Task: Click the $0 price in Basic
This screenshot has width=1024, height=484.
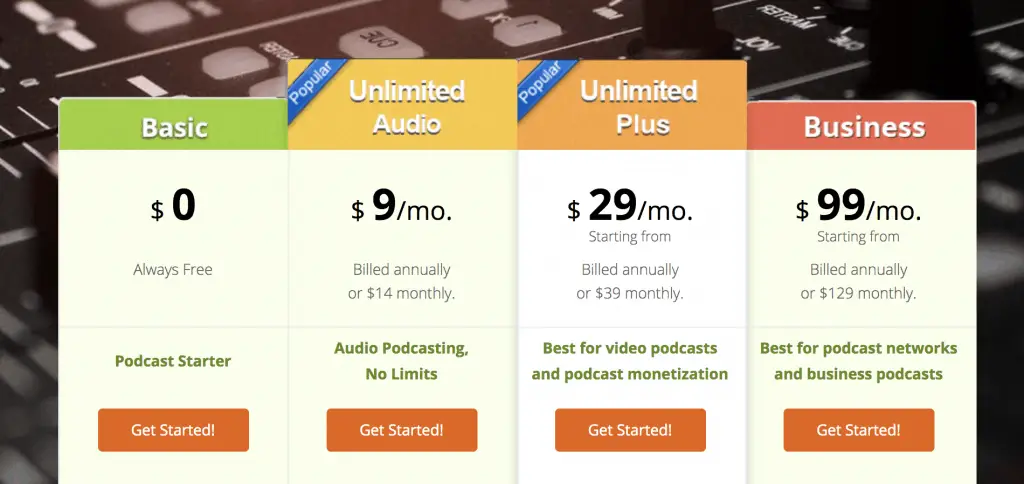Action: pyautogui.click(x=173, y=206)
